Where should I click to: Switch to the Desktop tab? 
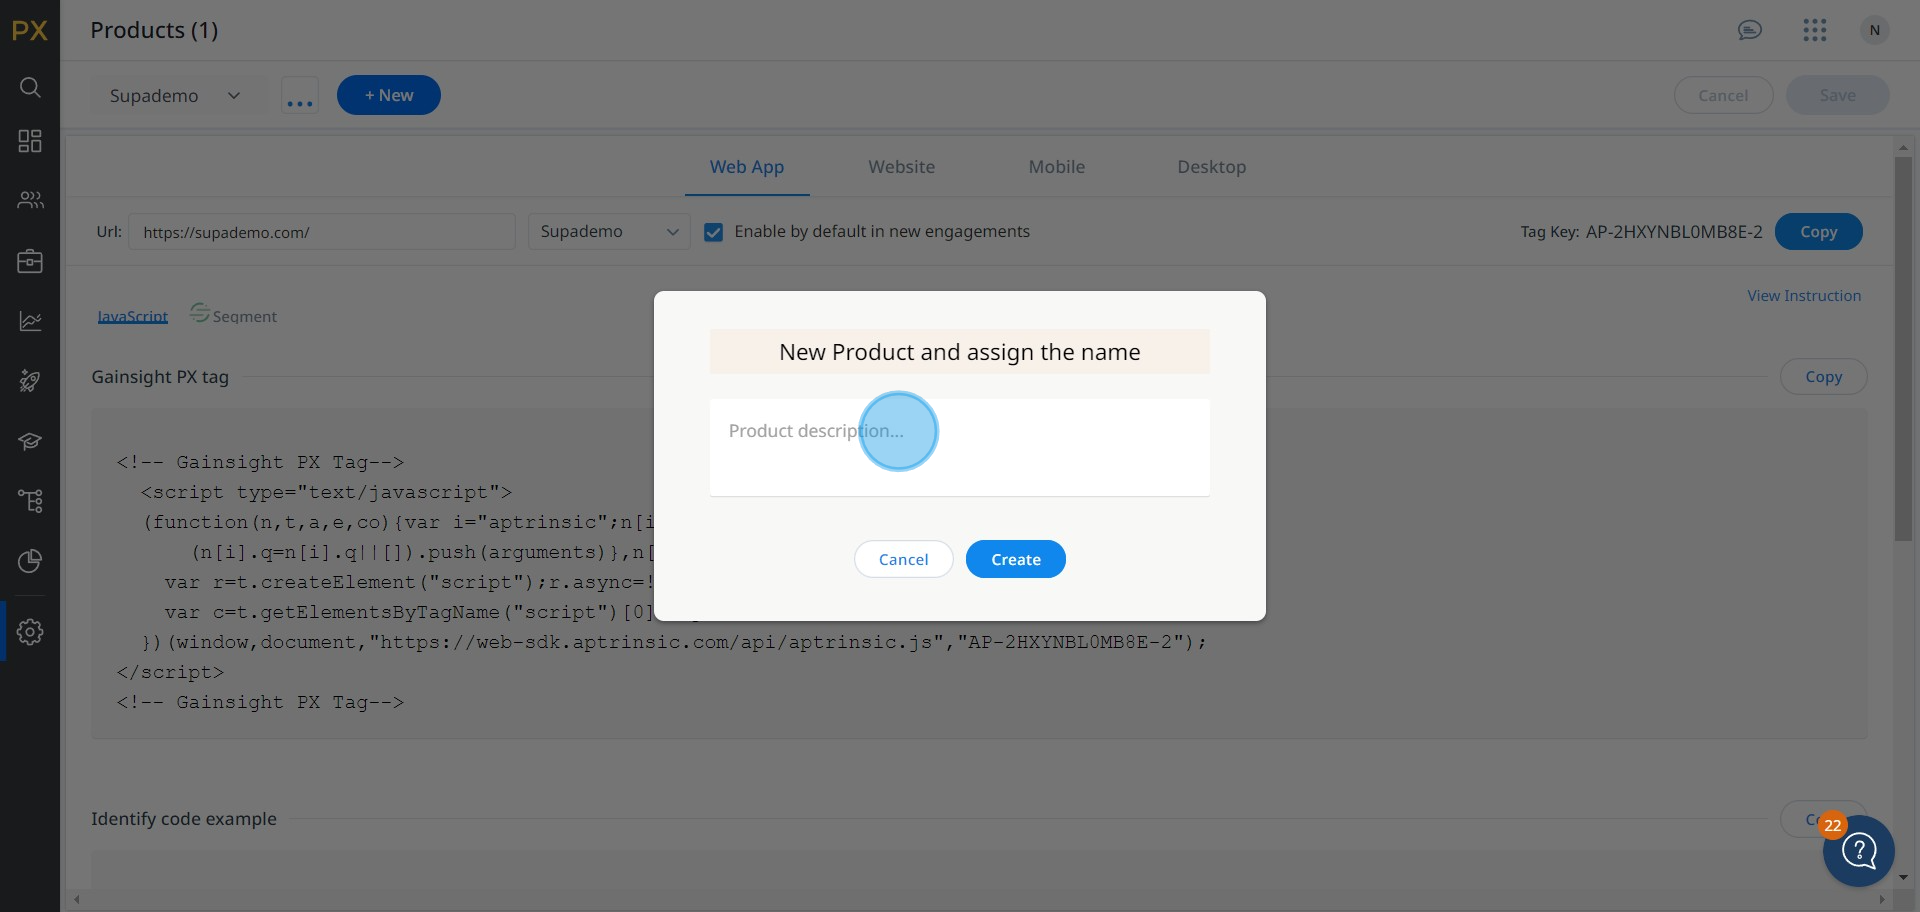point(1212,167)
